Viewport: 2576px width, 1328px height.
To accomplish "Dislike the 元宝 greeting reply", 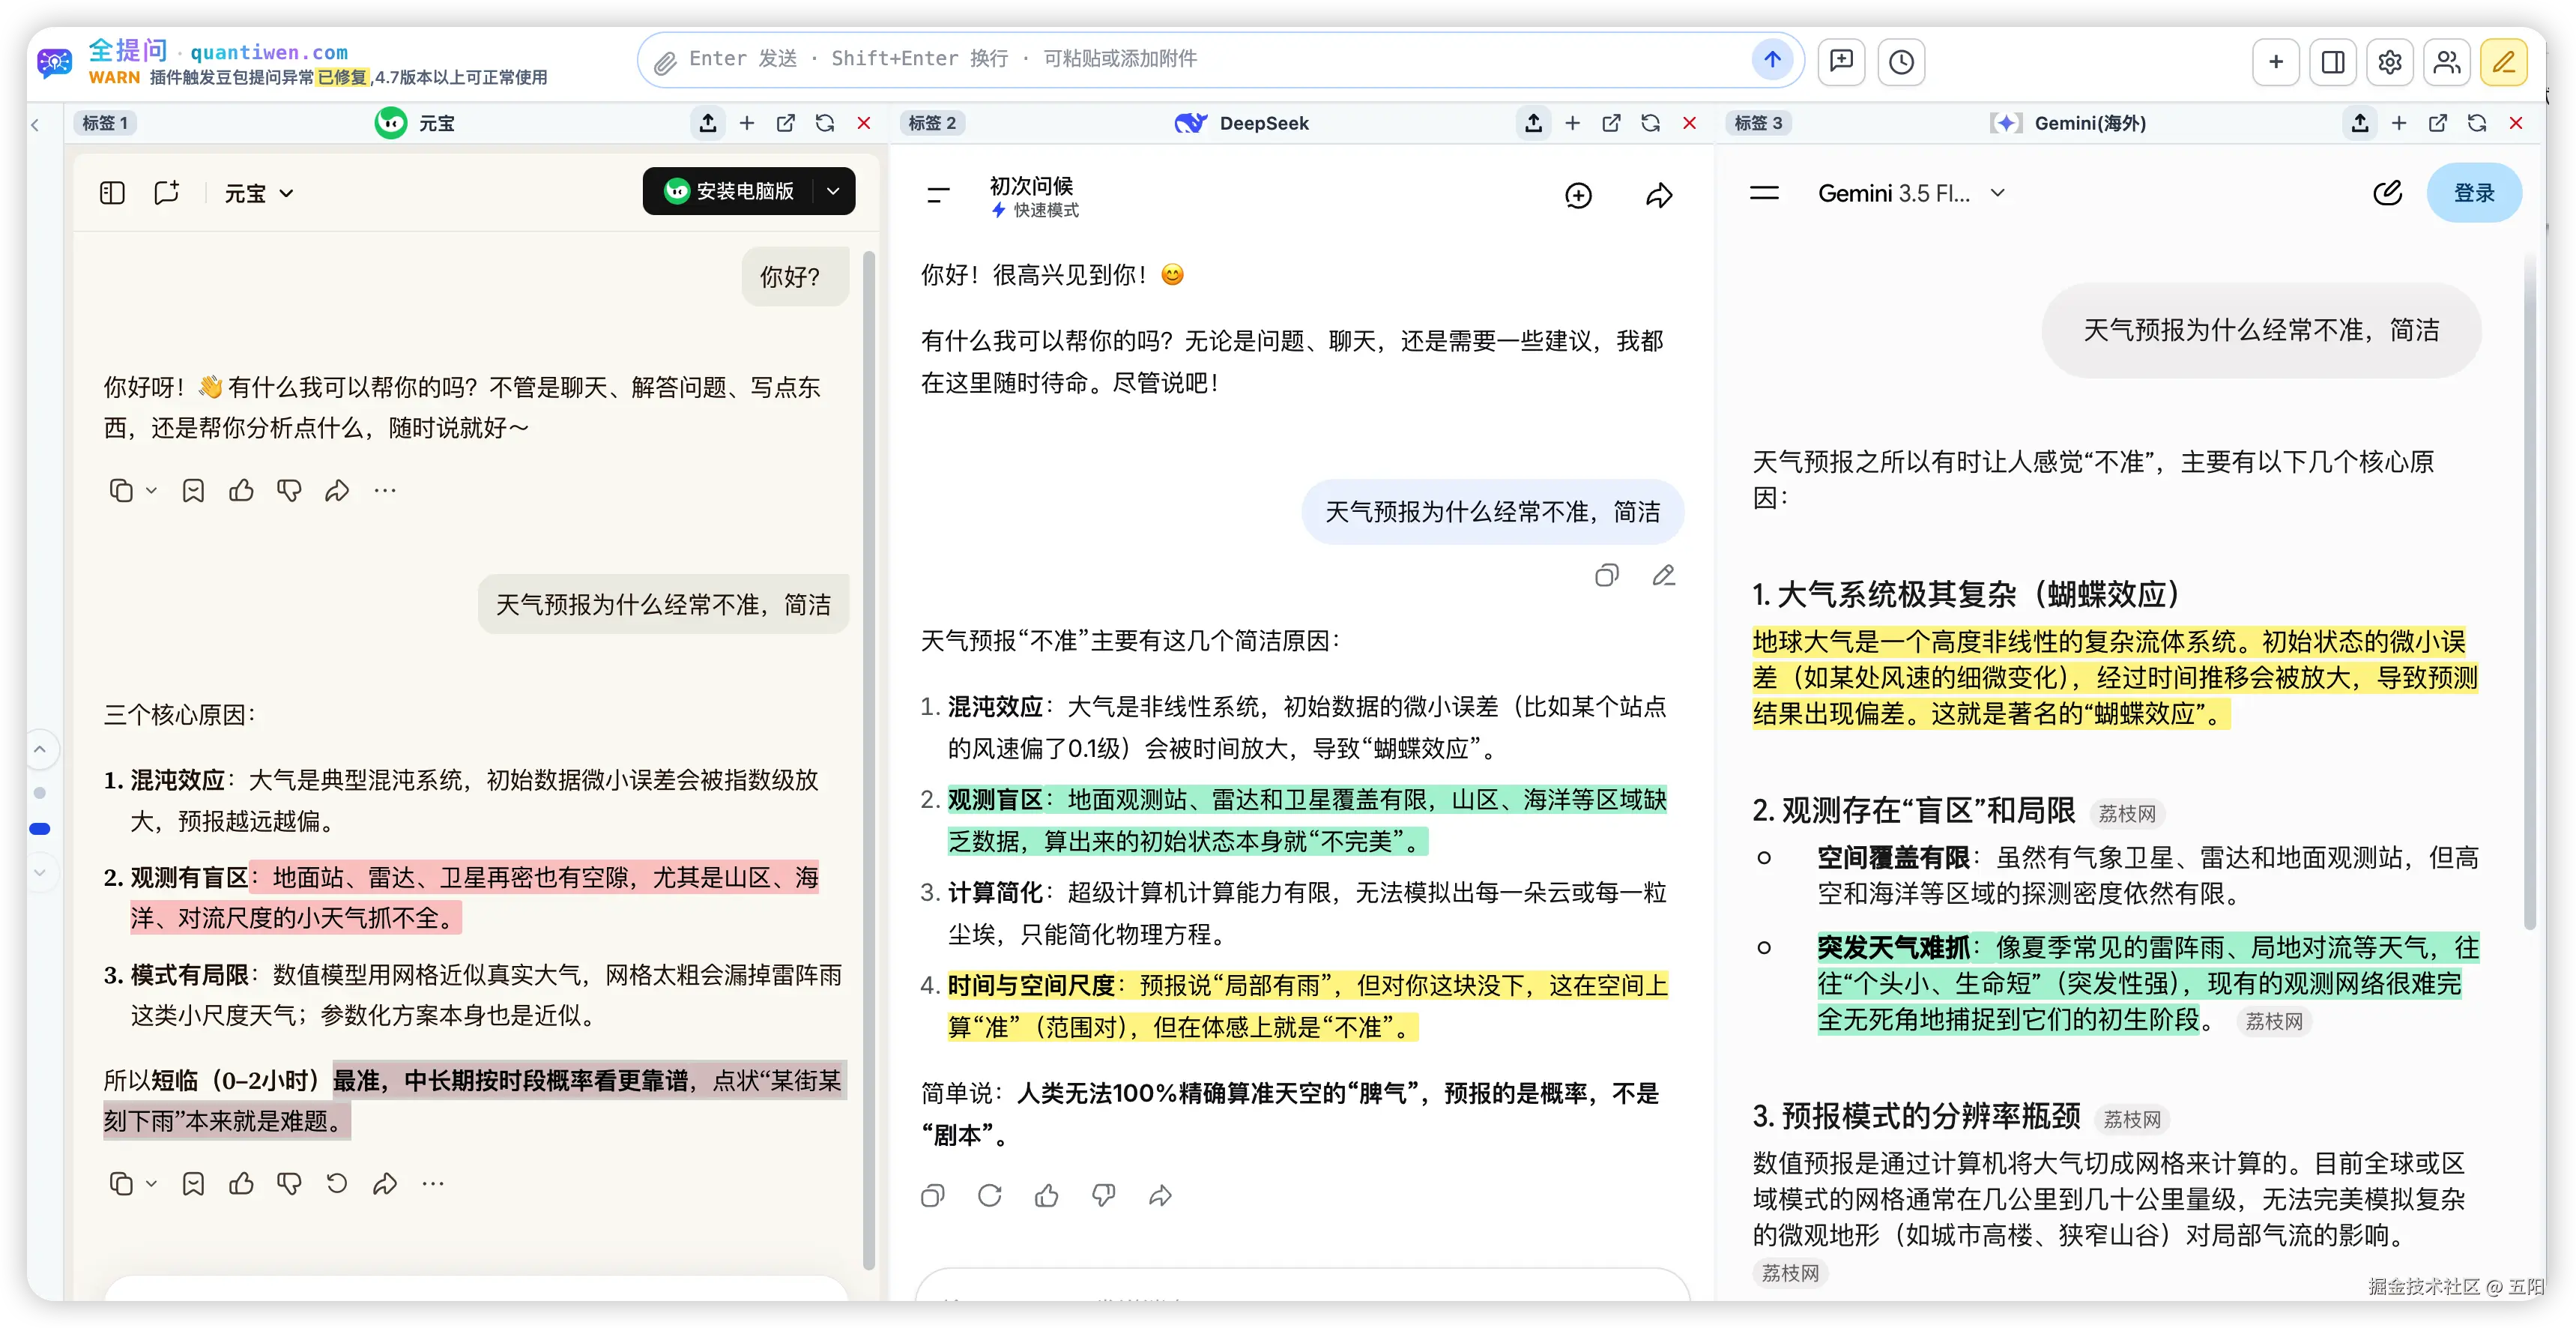I will (x=289, y=490).
